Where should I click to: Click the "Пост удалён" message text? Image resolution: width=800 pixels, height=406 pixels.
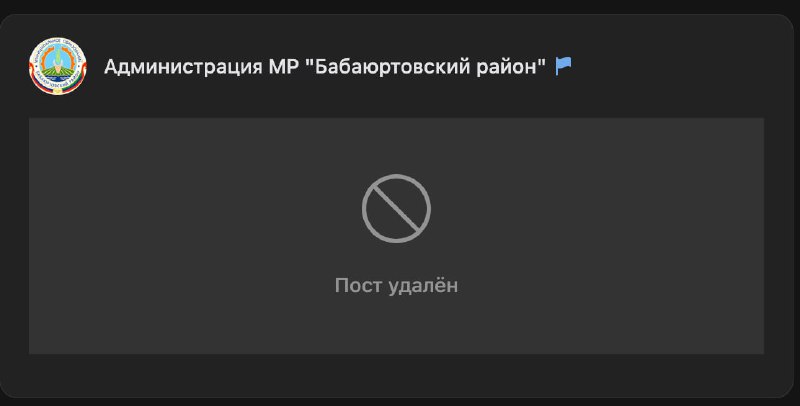point(396,285)
